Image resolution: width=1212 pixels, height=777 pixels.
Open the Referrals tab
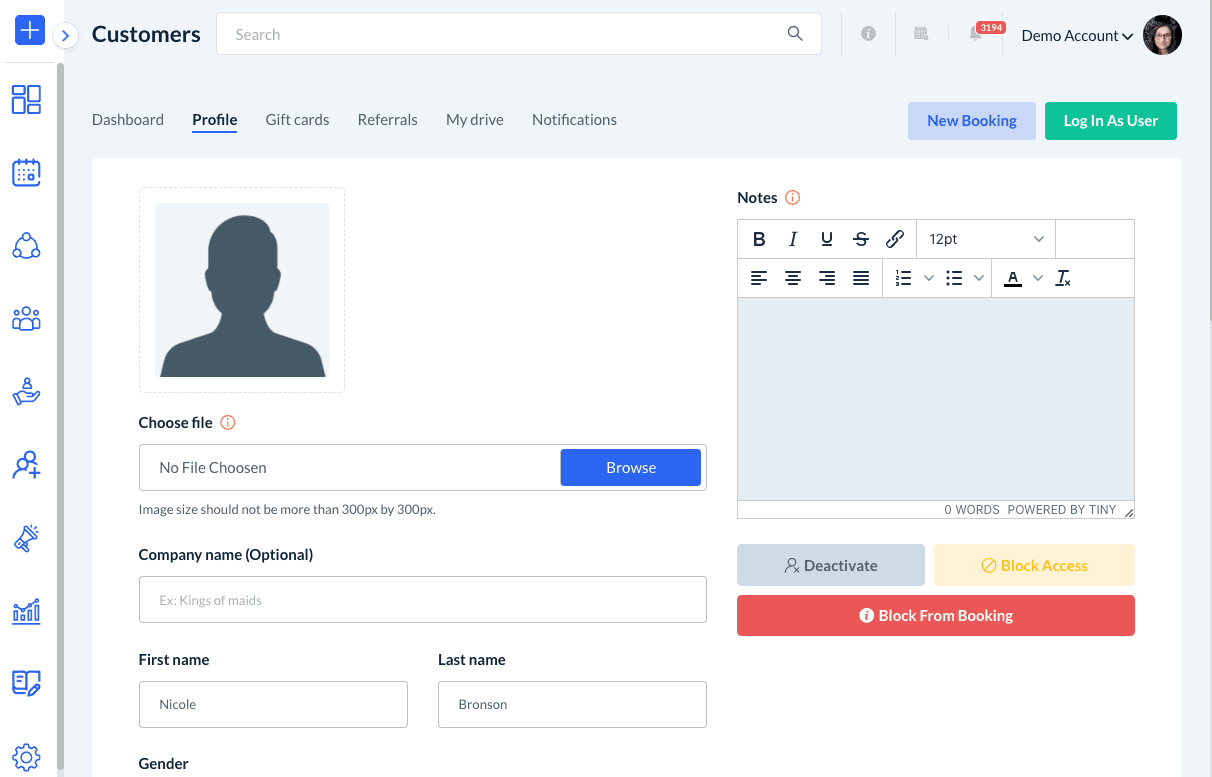[x=388, y=119]
